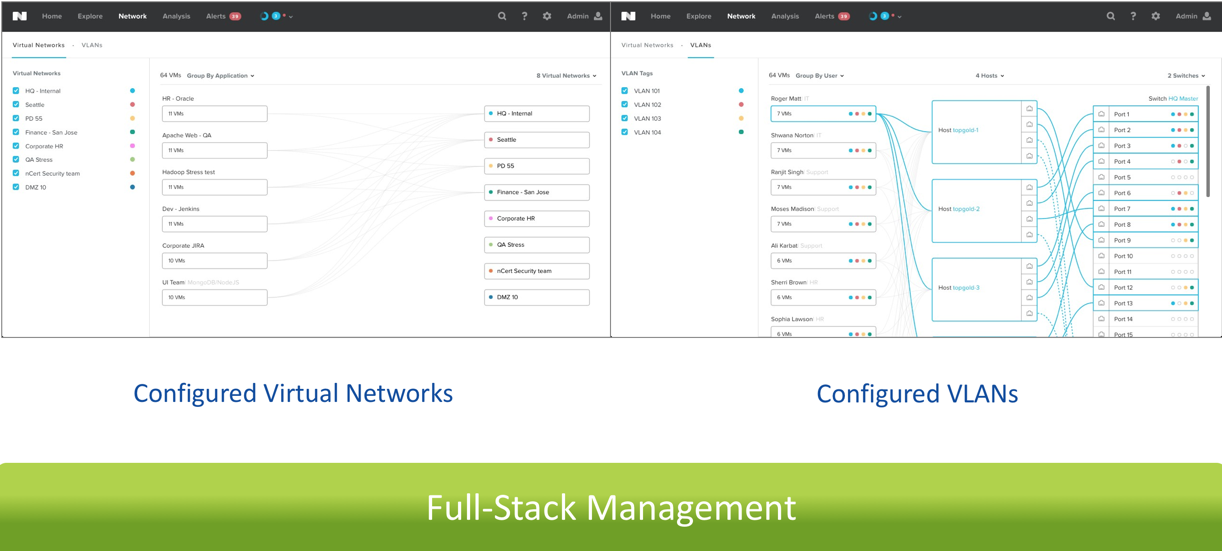Uncheck the HQ - Internal virtual network checkbox
Image resolution: width=1222 pixels, height=551 pixels.
click(x=16, y=91)
